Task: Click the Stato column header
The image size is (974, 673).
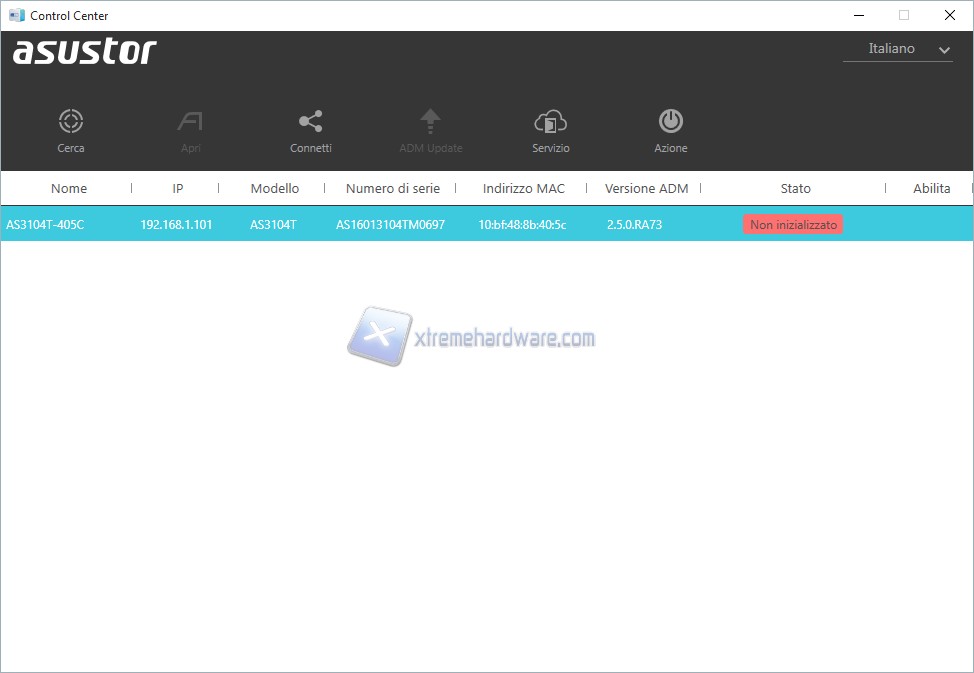Action: tap(795, 188)
